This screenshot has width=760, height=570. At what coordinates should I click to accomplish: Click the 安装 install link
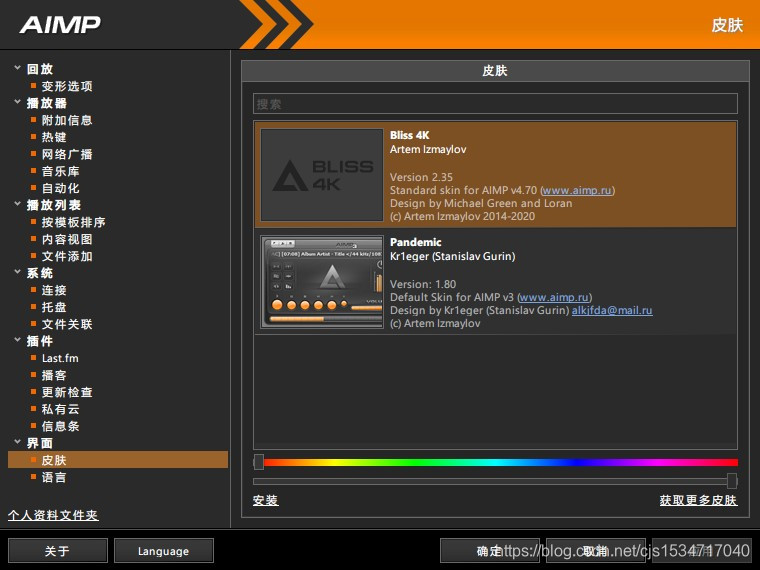click(265, 500)
